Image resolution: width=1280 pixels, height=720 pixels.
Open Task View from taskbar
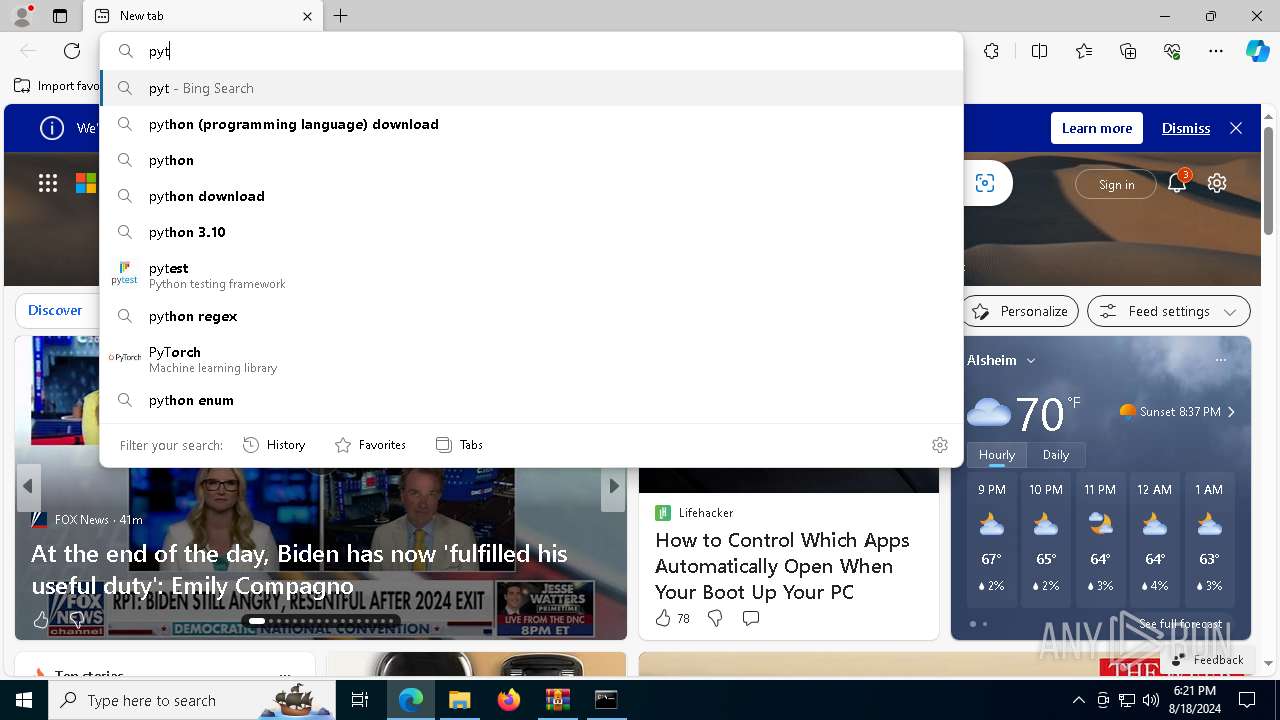click(x=360, y=700)
